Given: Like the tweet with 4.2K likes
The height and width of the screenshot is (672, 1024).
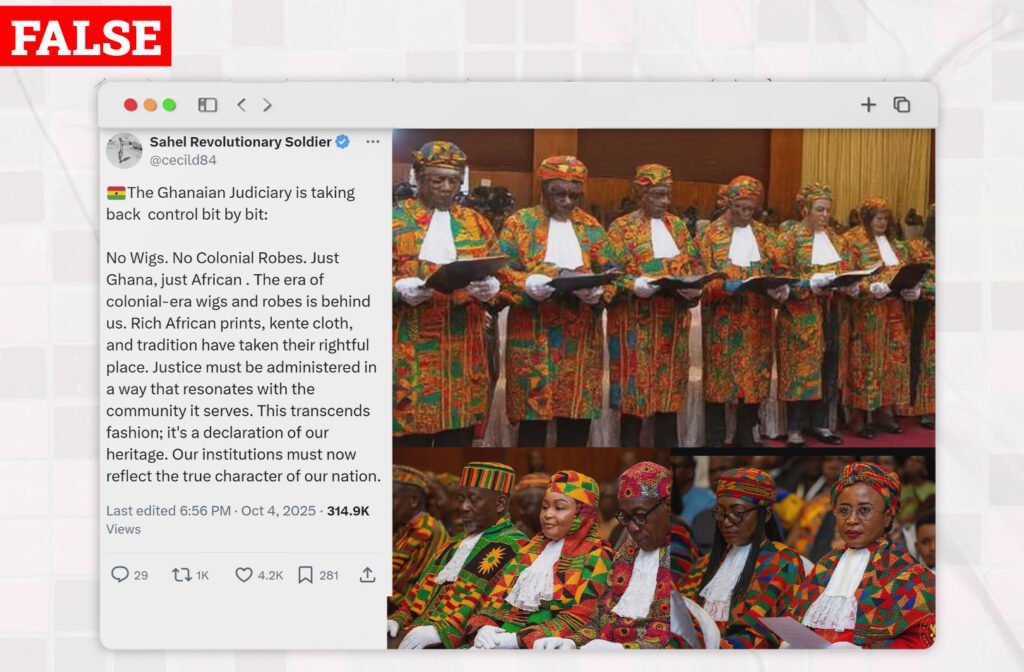Looking at the screenshot, I should (x=259, y=575).
